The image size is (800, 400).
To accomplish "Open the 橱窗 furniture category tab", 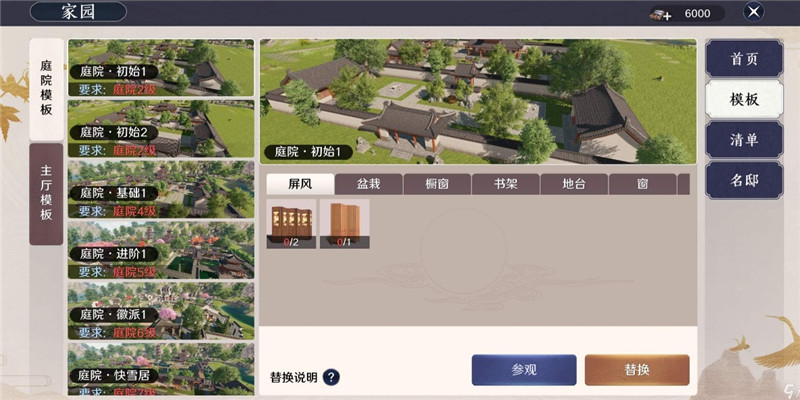I will point(437,184).
